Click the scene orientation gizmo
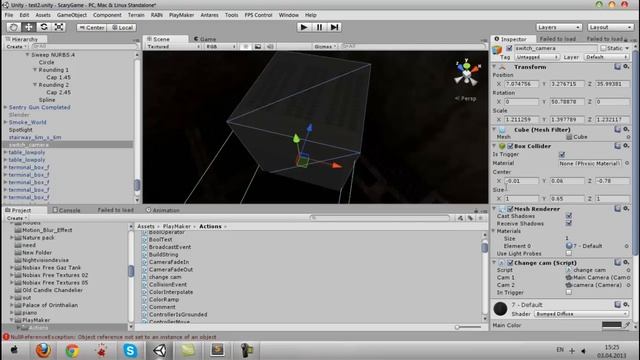The image size is (640, 360). pyautogui.click(x=467, y=73)
